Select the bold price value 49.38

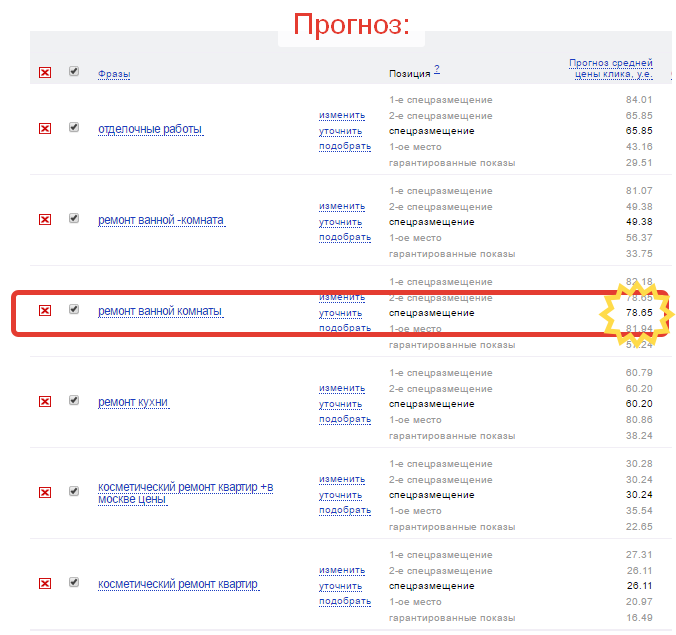(x=639, y=222)
